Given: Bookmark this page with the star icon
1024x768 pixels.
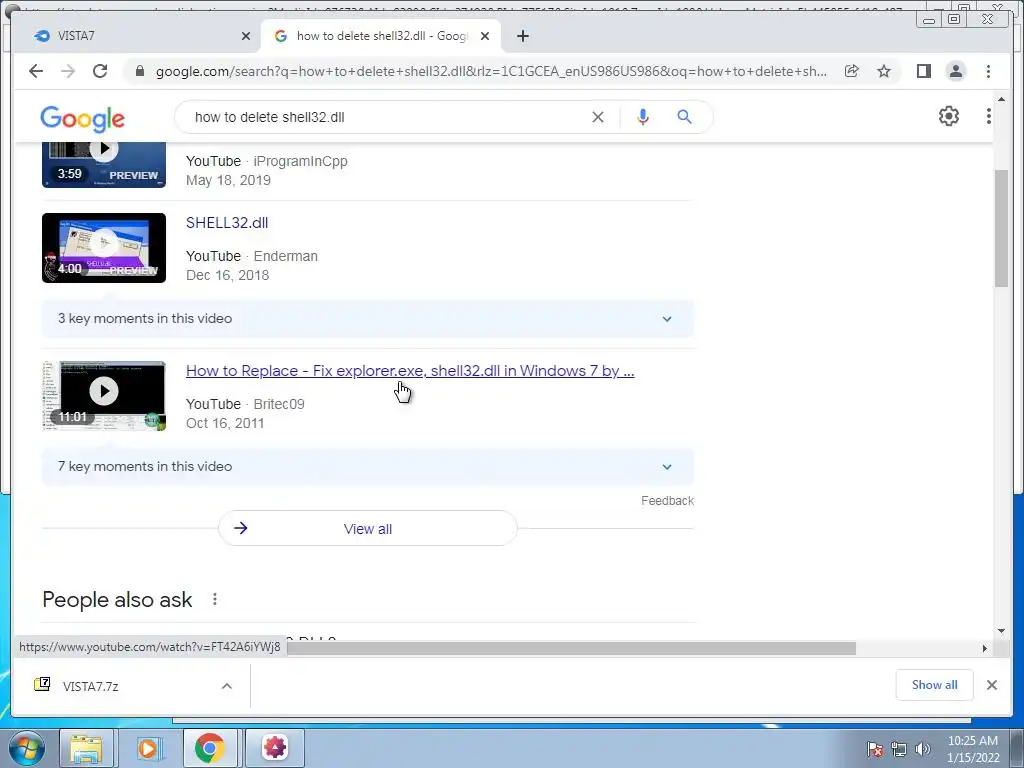Looking at the screenshot, I should pos(884,71).
